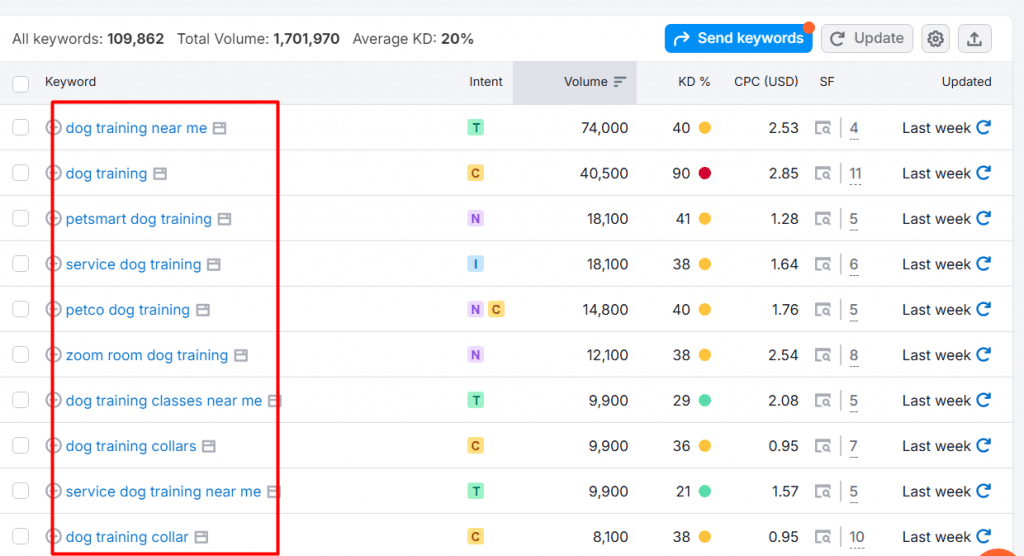Check the 'zoom room dog training' row
Viewport: 1024px width, 556px height.
tap(21, 355)
